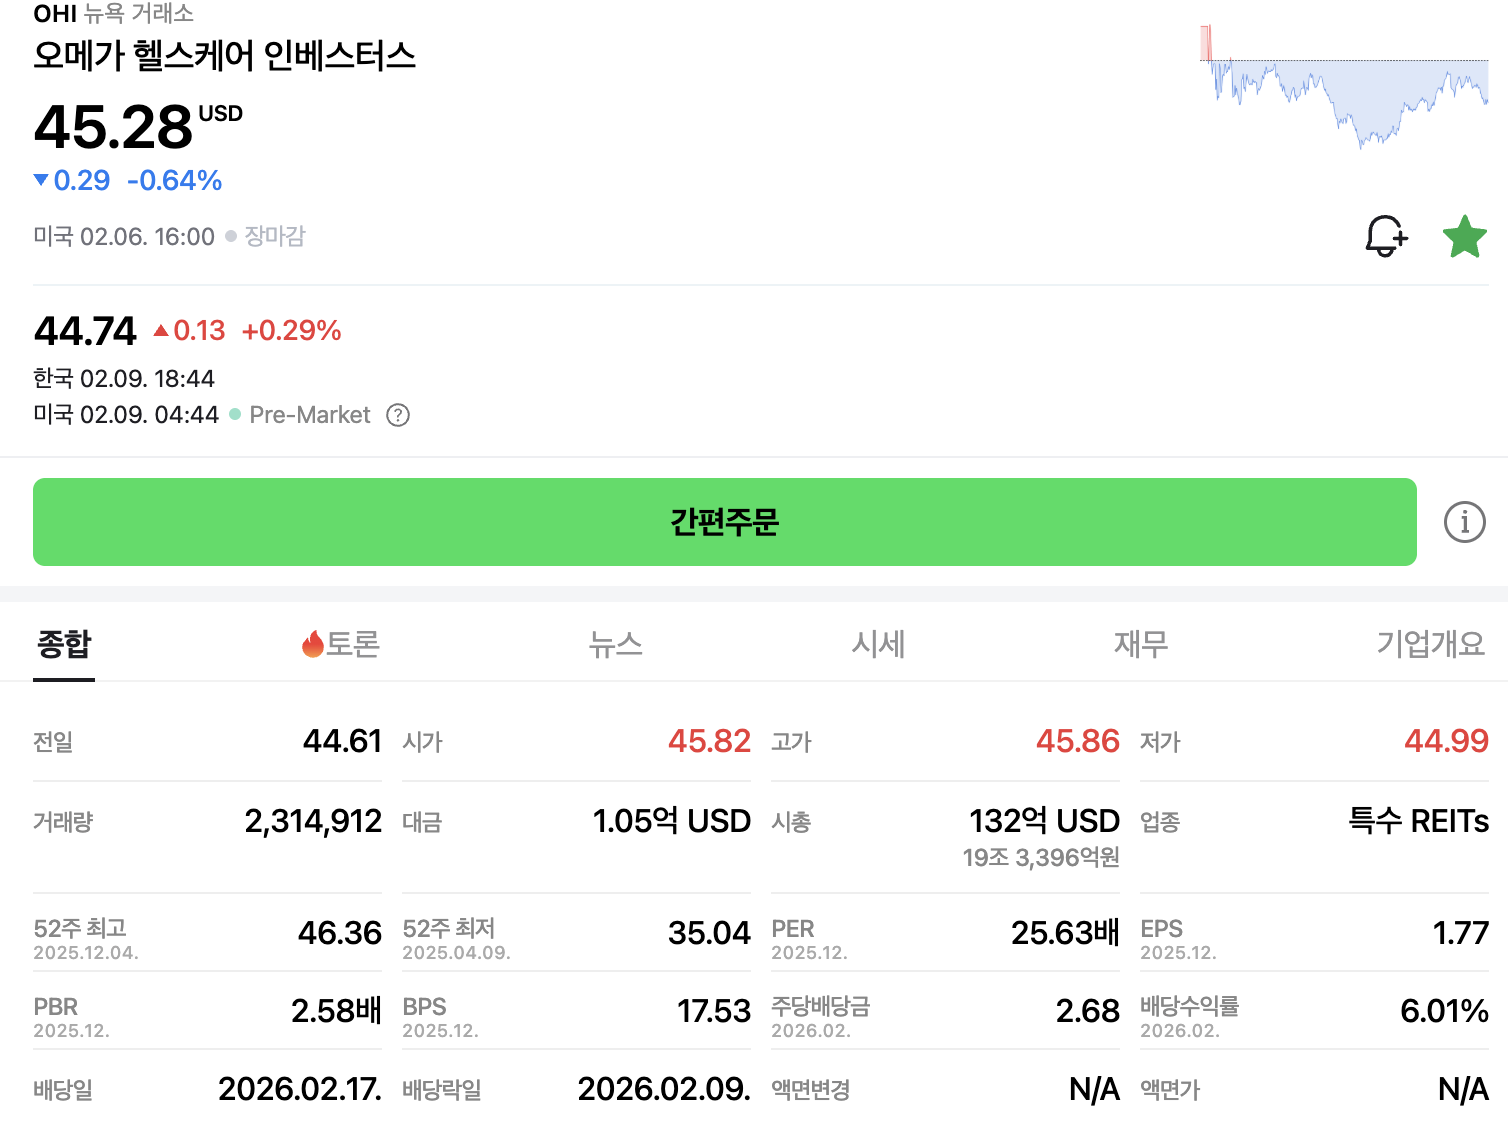Toggle the green favorite star

[x=1465, y=237]
